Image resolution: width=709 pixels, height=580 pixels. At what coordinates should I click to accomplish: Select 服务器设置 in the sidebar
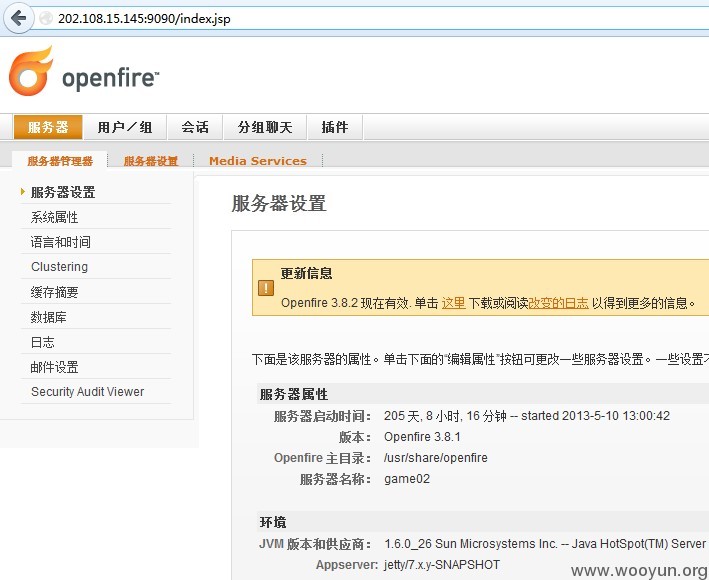(63, 192)
